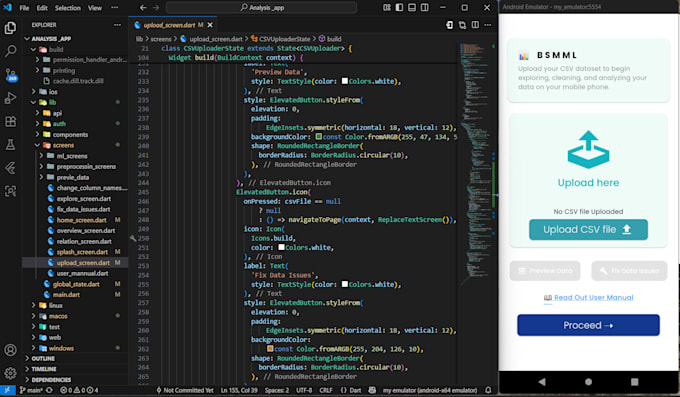Open Explorer views and more actions ellipsis
This screenshot has width=680, height=397.
(x=118, y=25)
